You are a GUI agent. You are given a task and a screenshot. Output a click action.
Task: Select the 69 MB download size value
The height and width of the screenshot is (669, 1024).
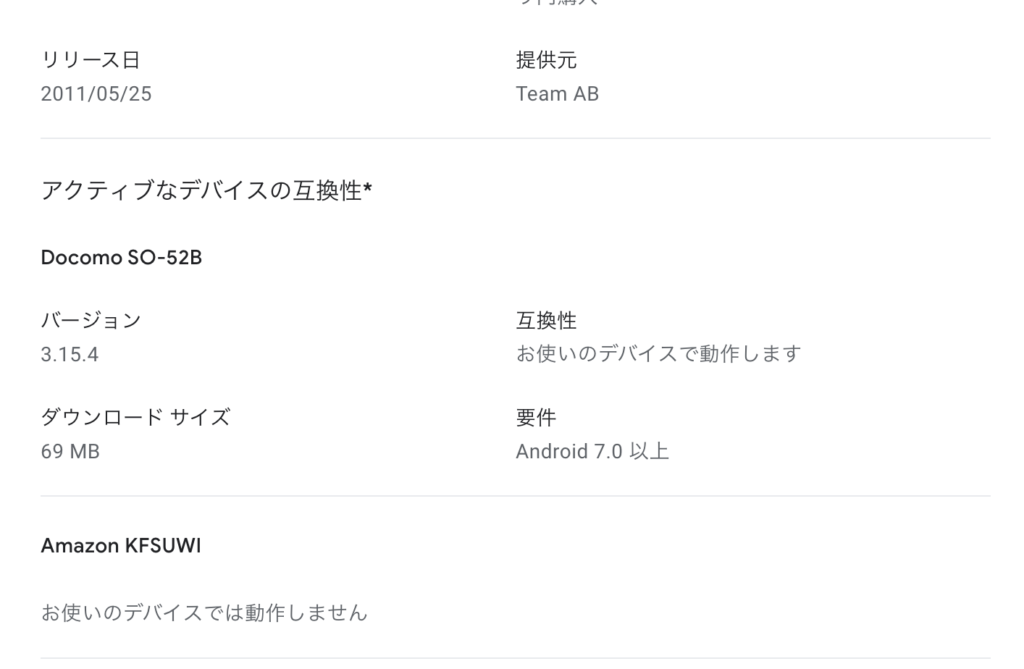click(70, 452)
